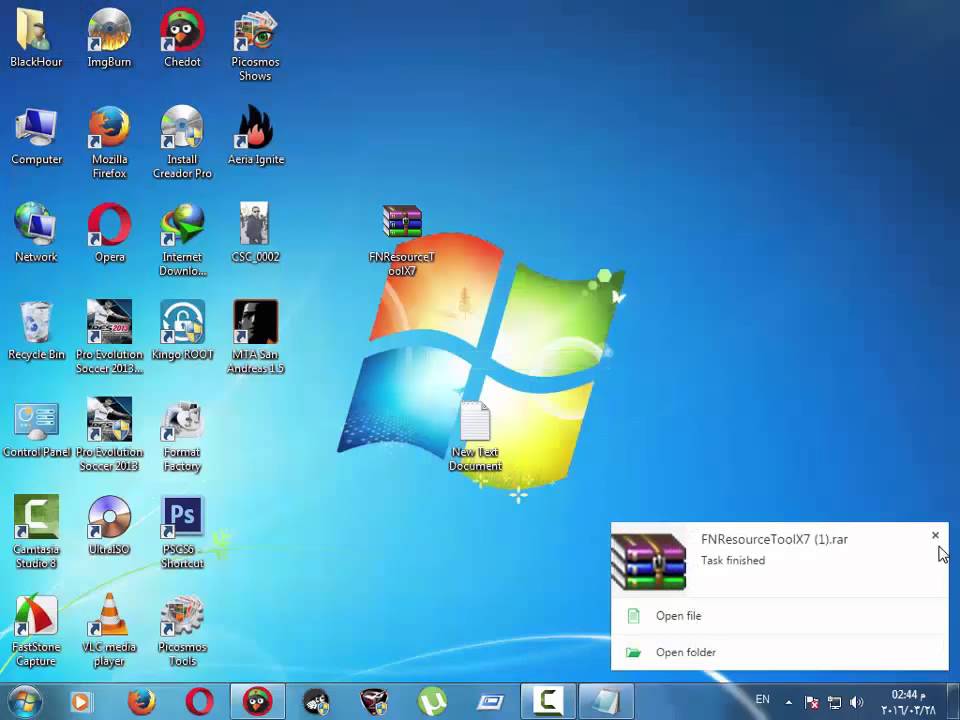Open the Action Center flag icon
Screen dimensions: 960x720
coord(811,702)
